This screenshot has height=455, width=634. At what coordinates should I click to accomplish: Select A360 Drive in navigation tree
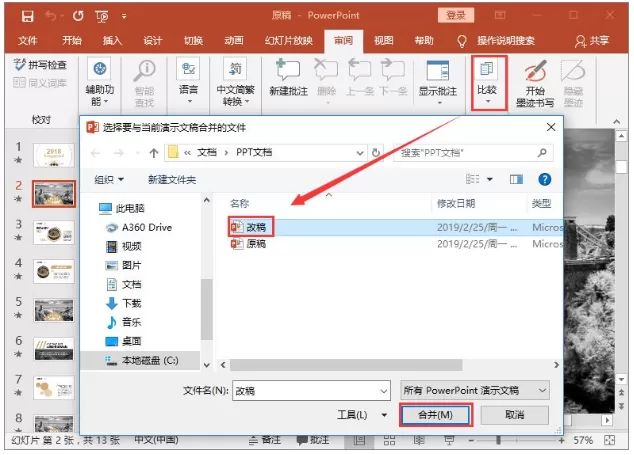139,227
